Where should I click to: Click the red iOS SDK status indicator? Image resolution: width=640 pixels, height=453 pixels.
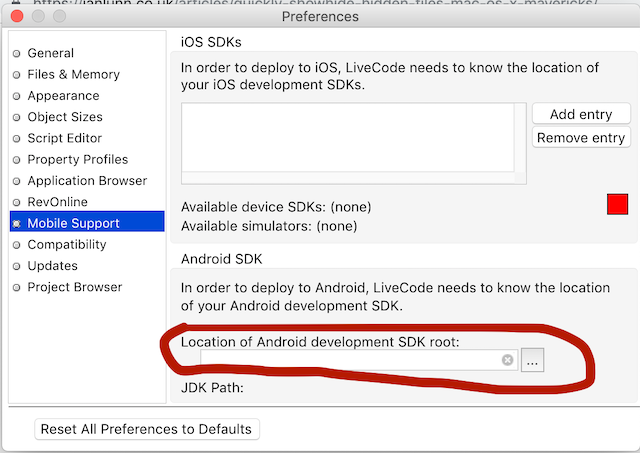tap(617, 204)
